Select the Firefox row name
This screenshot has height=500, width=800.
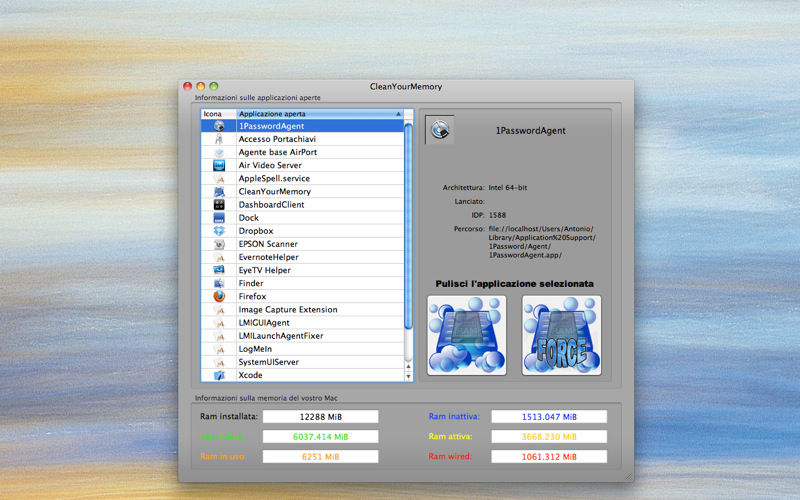(252, 296)
